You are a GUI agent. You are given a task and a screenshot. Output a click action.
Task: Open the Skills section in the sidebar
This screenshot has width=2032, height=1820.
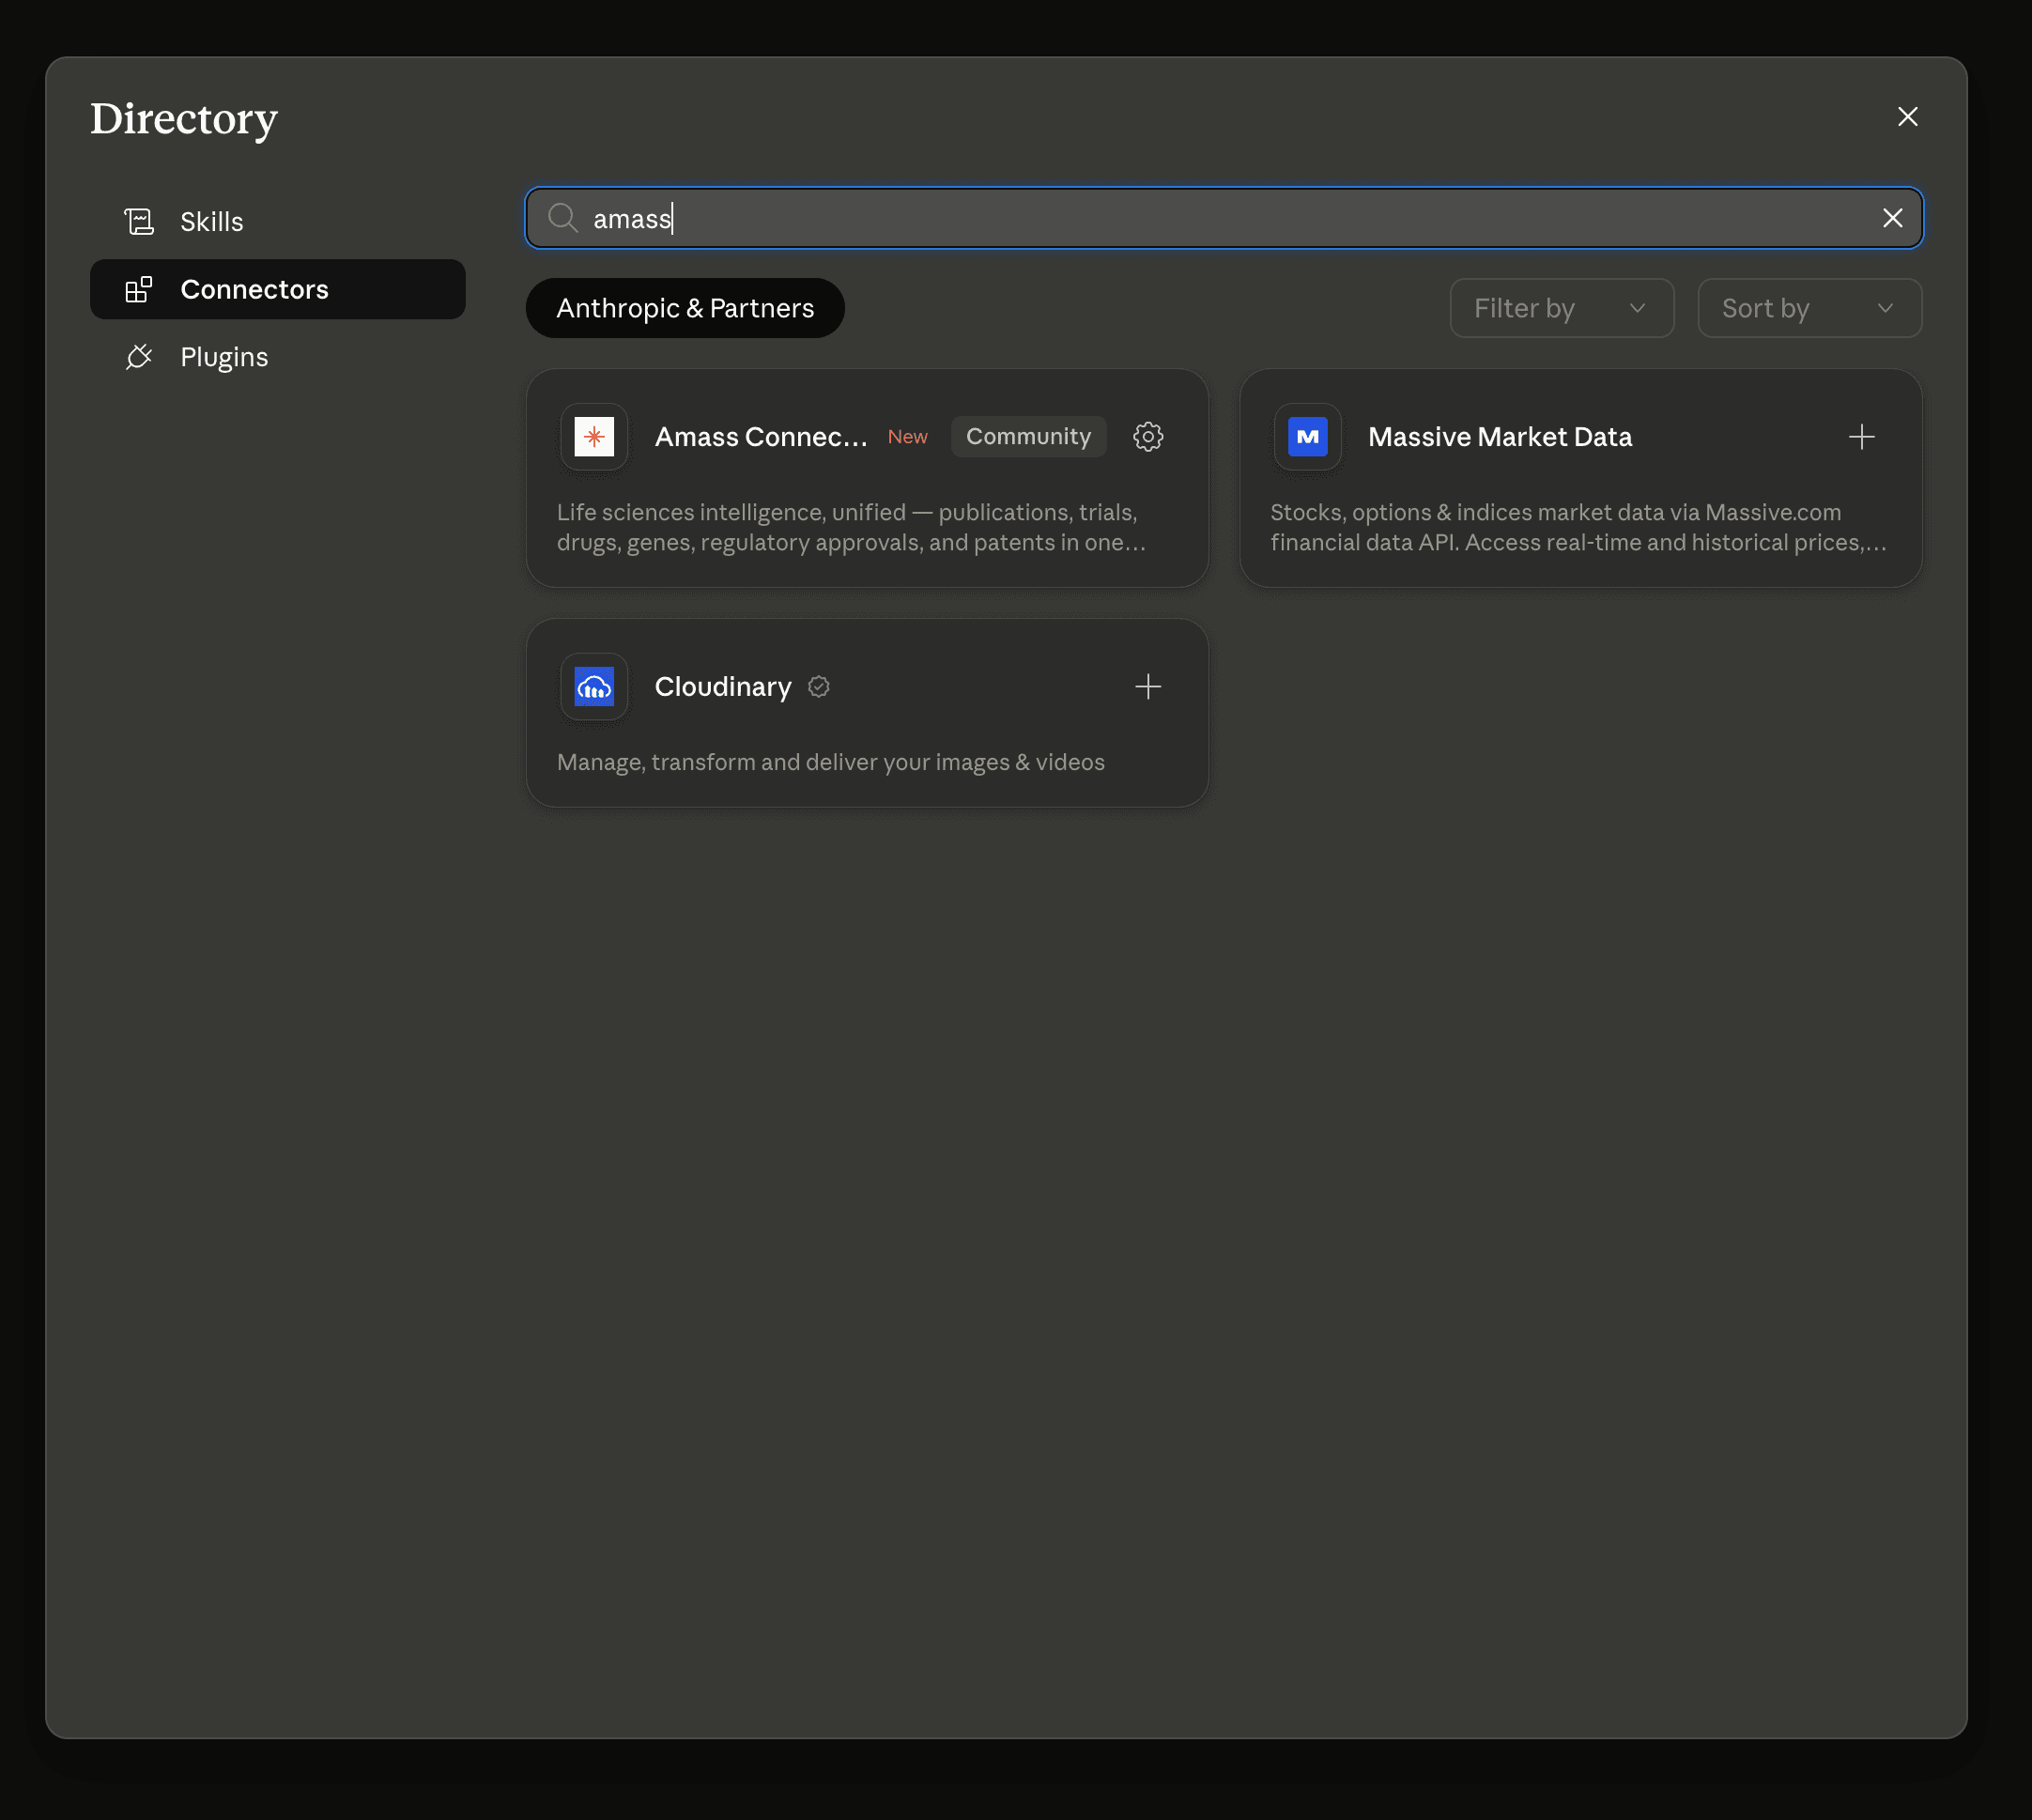coord(277,221)
